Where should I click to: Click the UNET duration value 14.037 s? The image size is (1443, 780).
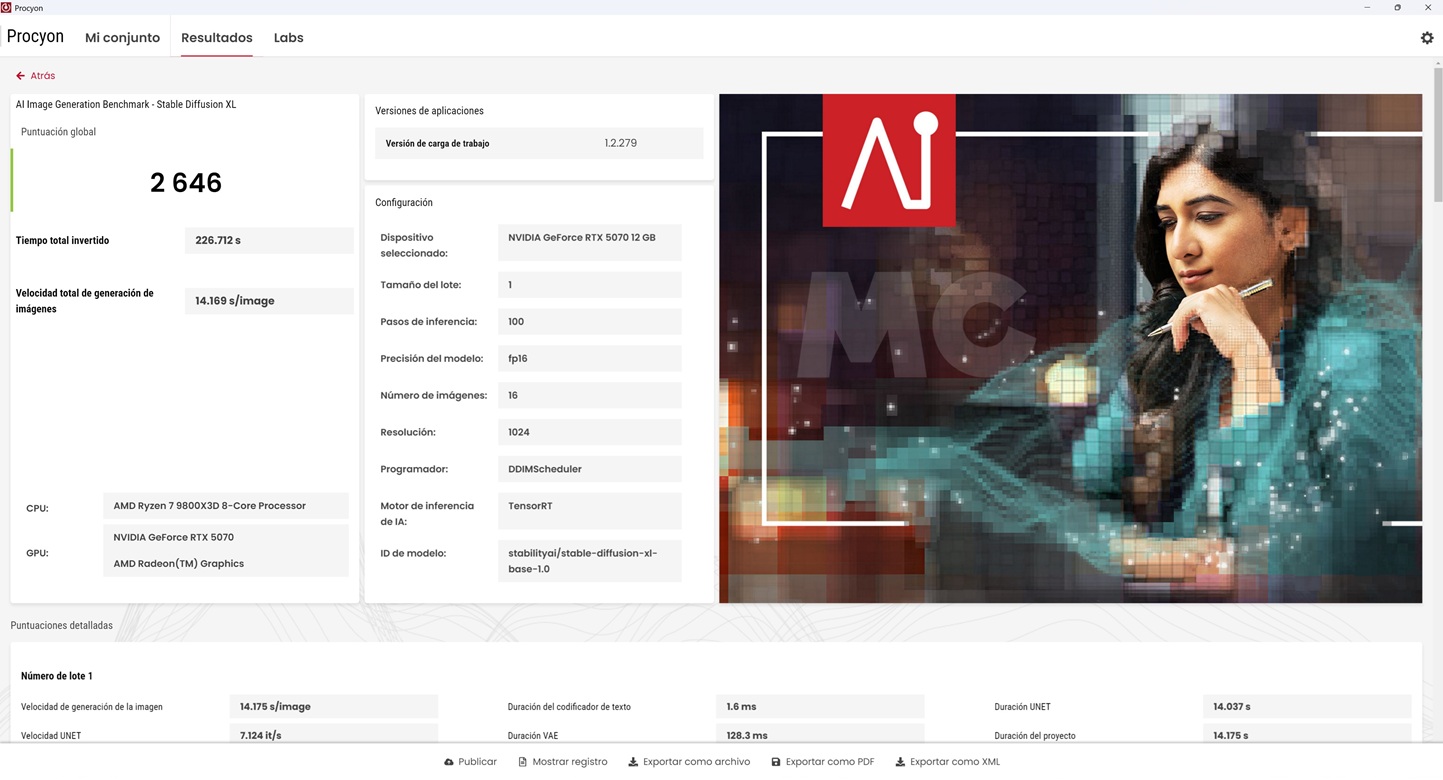pos(1307,707)
